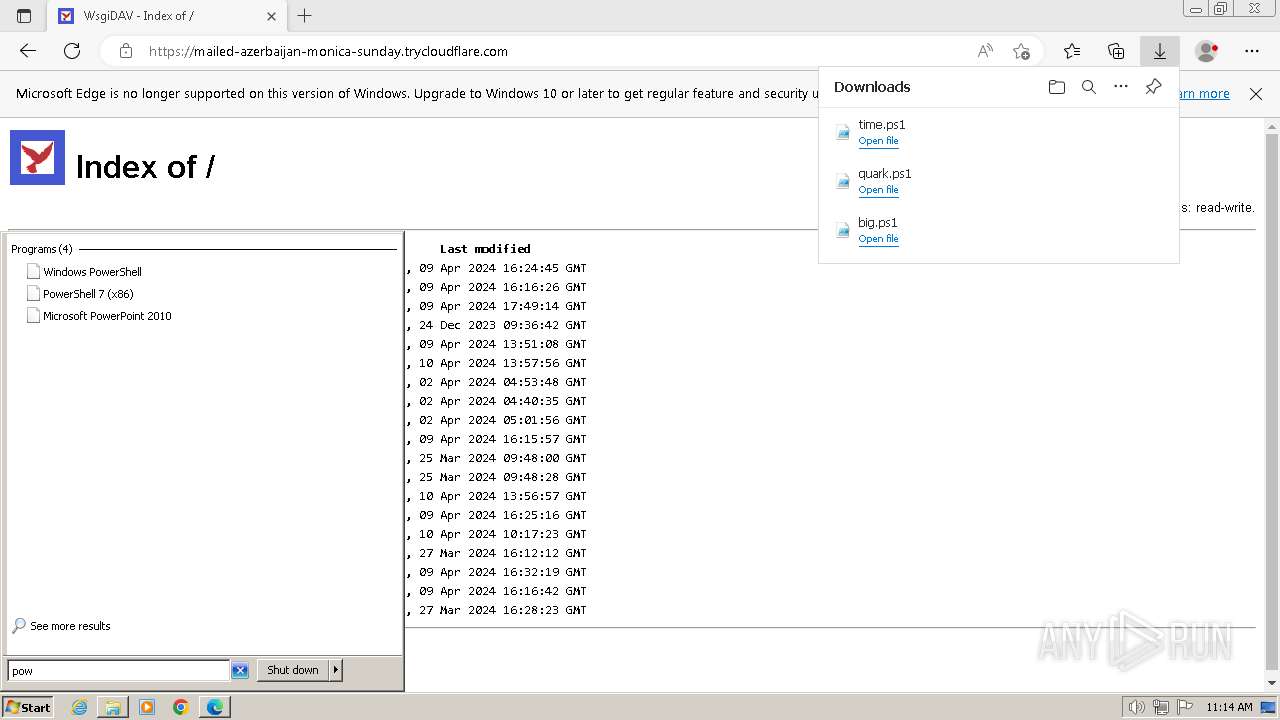
Task: Toggle the Downloads toolbar icon
Action: (x=1160, y=51)
